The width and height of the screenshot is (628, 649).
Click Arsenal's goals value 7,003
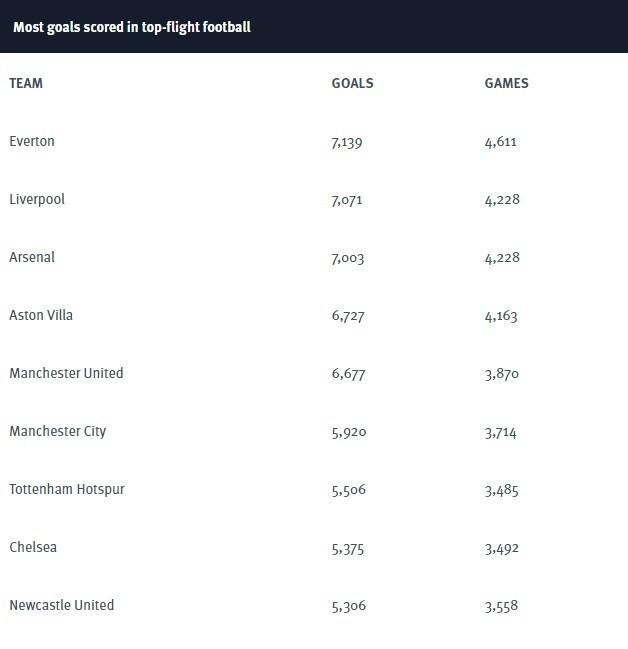coord(348,258)
